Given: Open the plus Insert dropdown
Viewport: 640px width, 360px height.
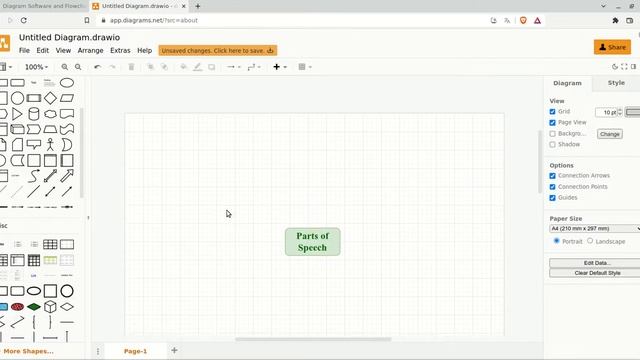Looking at the screenshot, I should click(x=280, y=67).
